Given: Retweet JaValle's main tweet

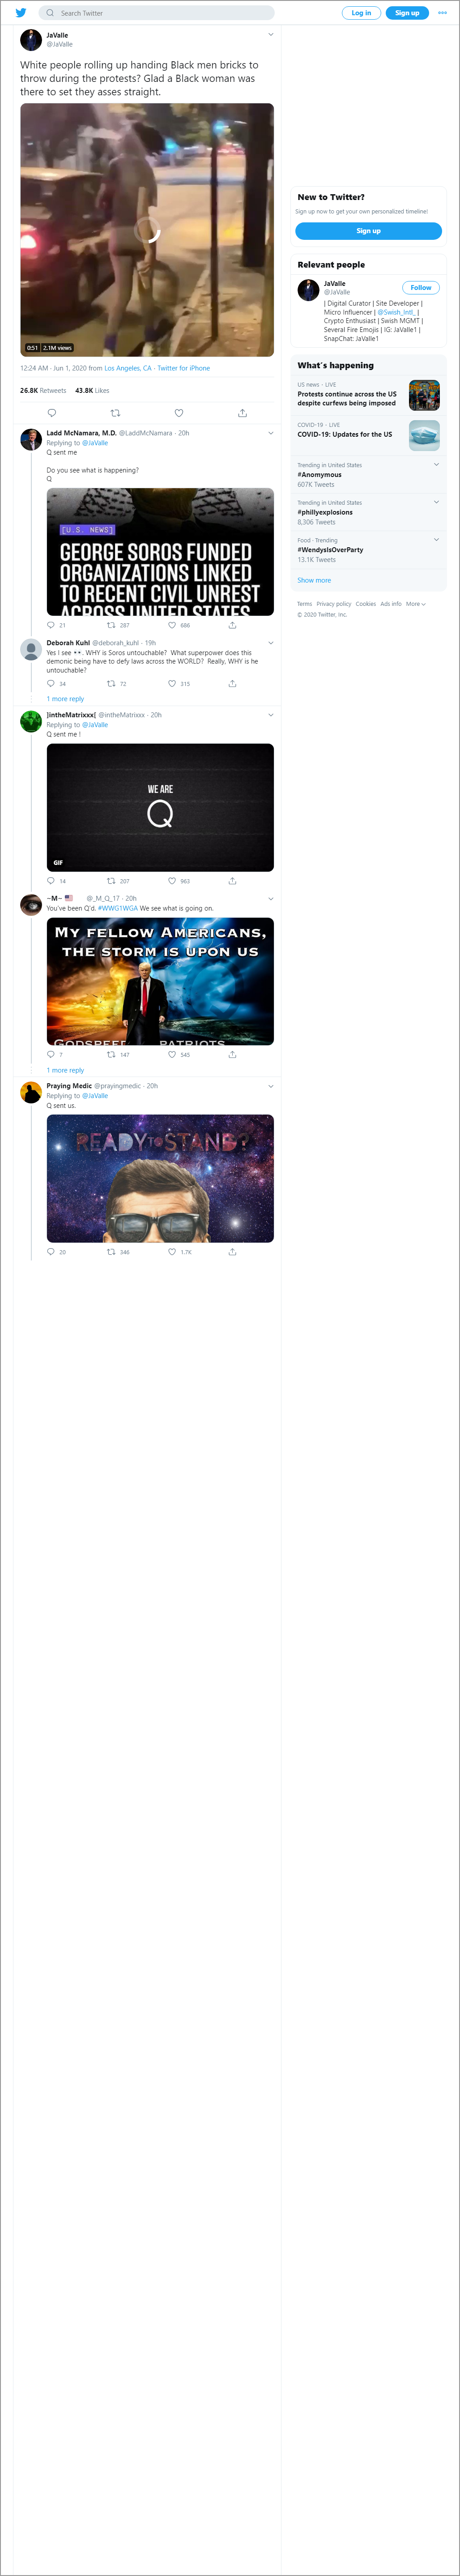Looking at the screenshot, I should pyautogui.click(x=115, y=413).
